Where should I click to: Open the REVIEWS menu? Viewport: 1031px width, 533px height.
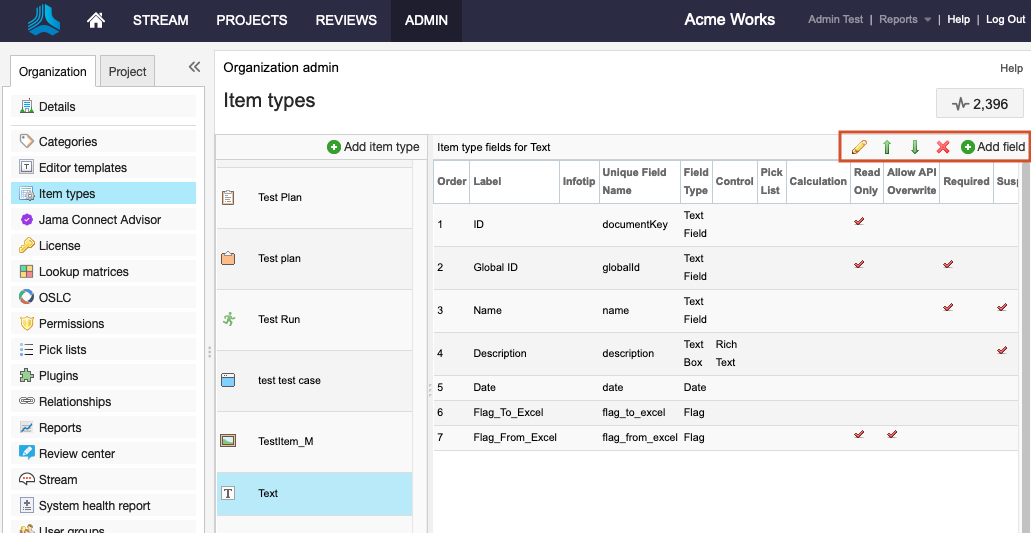point(346,20)
